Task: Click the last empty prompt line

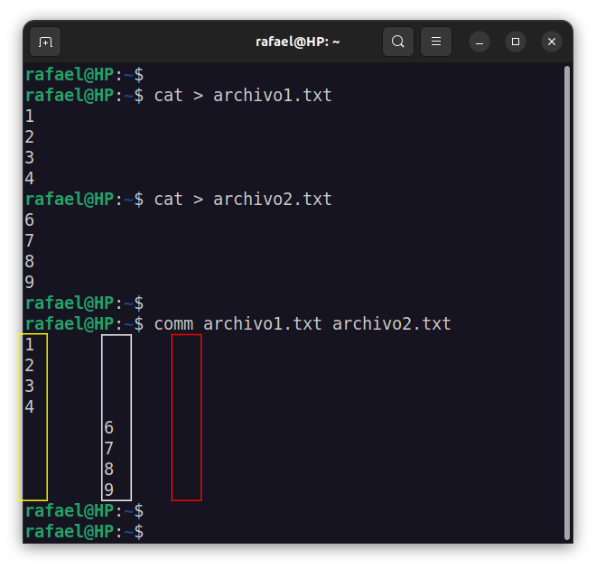Action: [x=84, y=531]
